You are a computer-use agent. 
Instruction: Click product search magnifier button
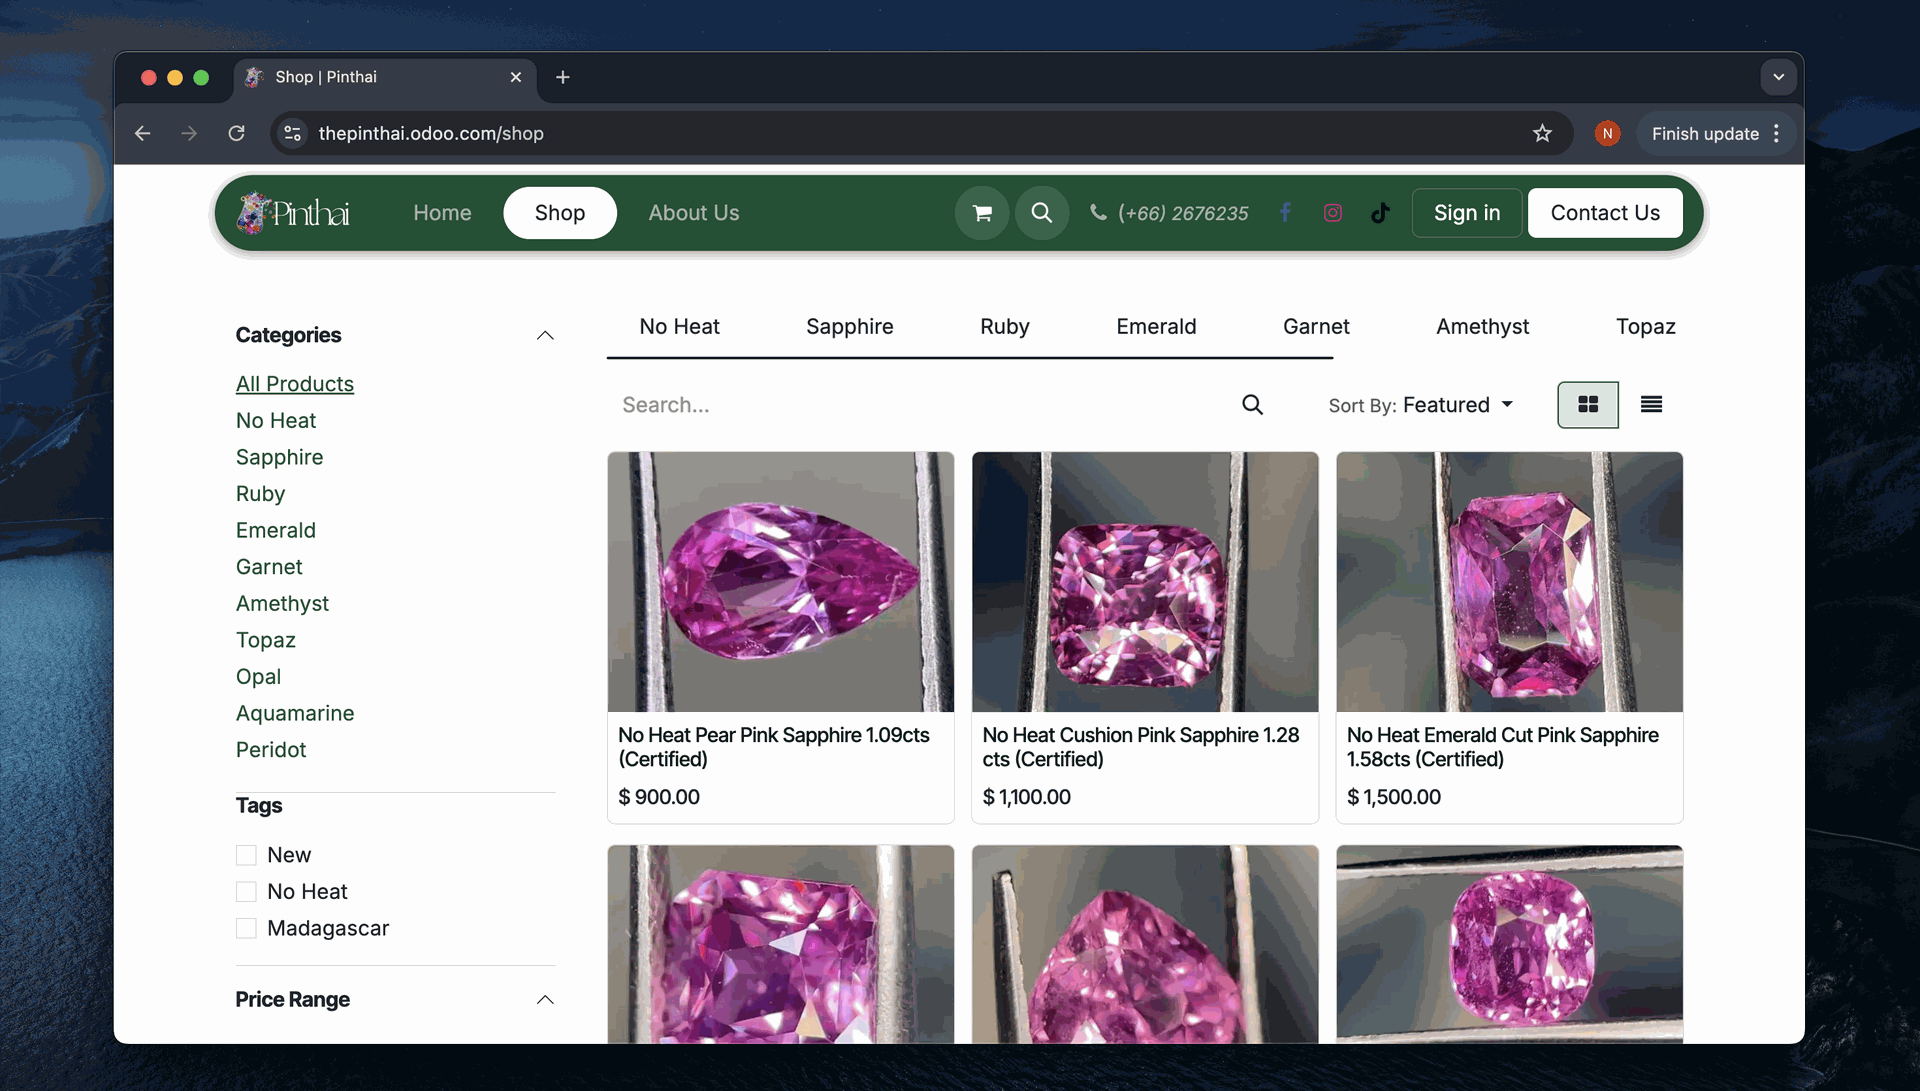click(1252, 405)
